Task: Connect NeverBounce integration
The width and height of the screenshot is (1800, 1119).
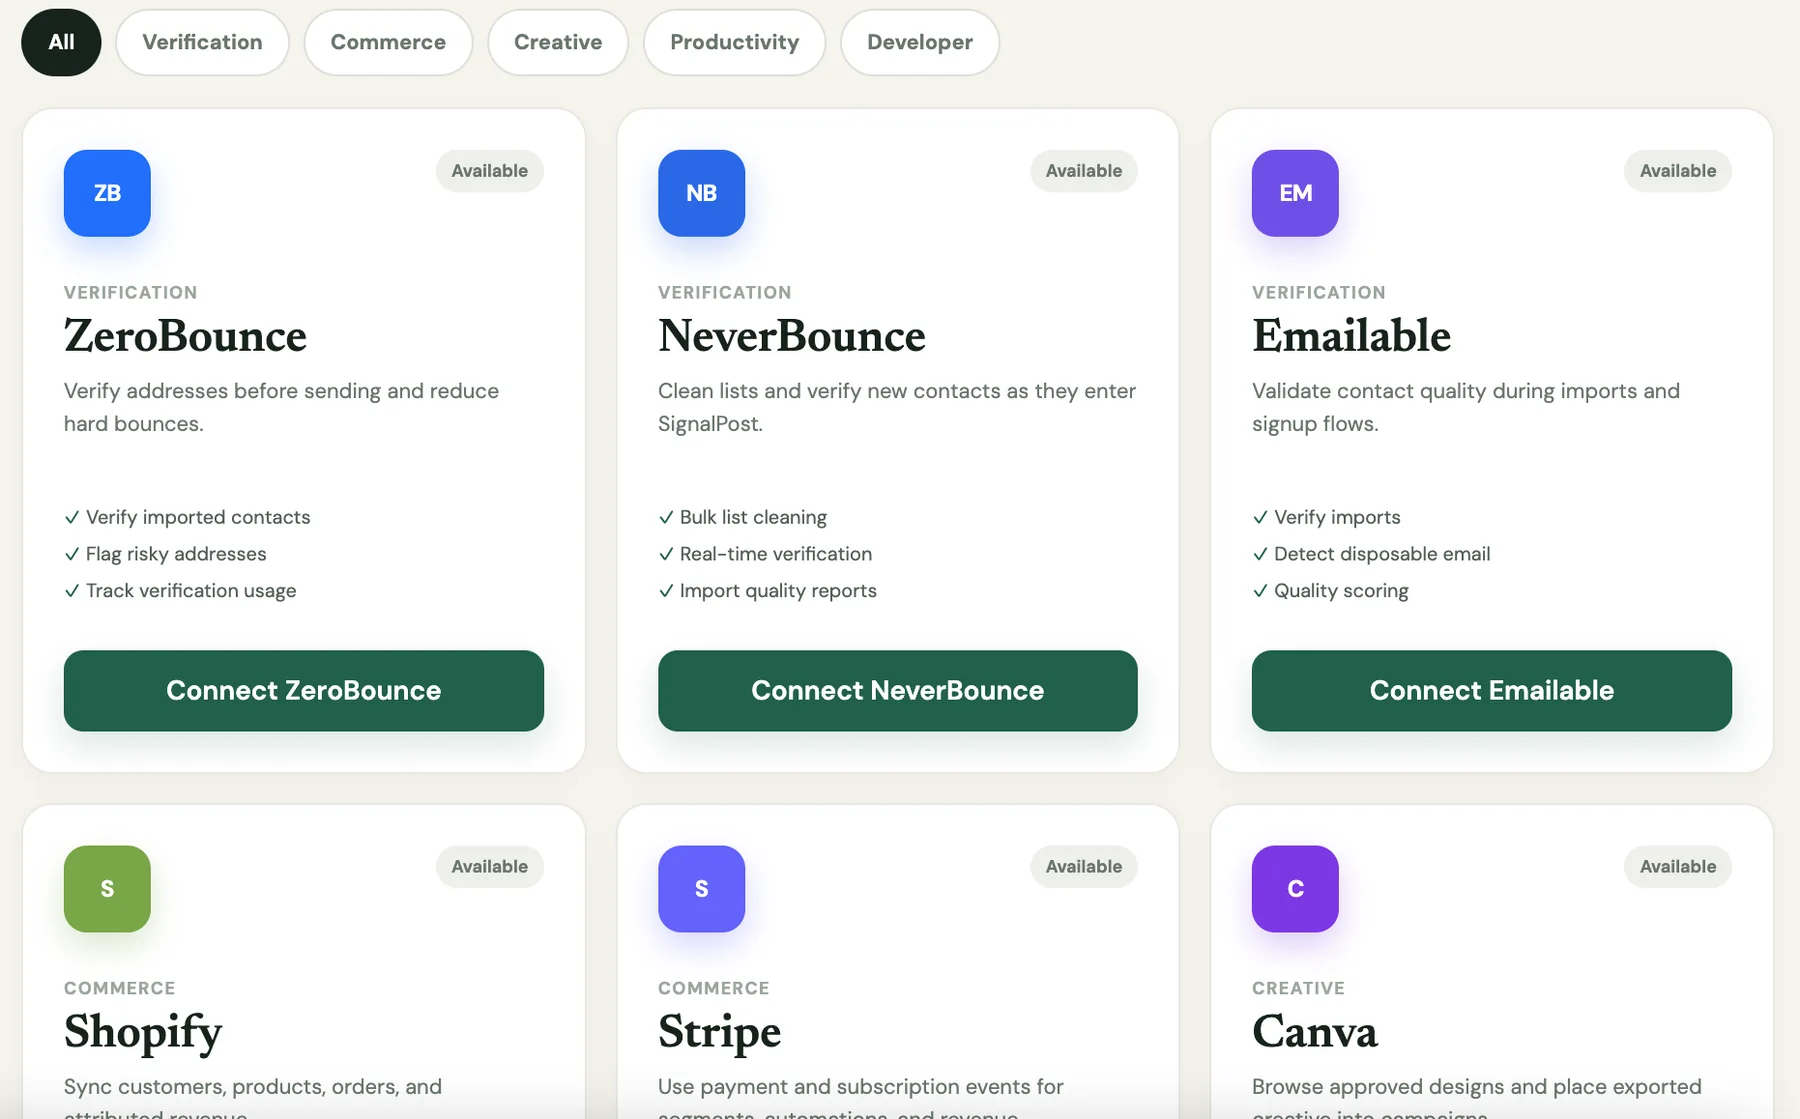Action: 898,691
